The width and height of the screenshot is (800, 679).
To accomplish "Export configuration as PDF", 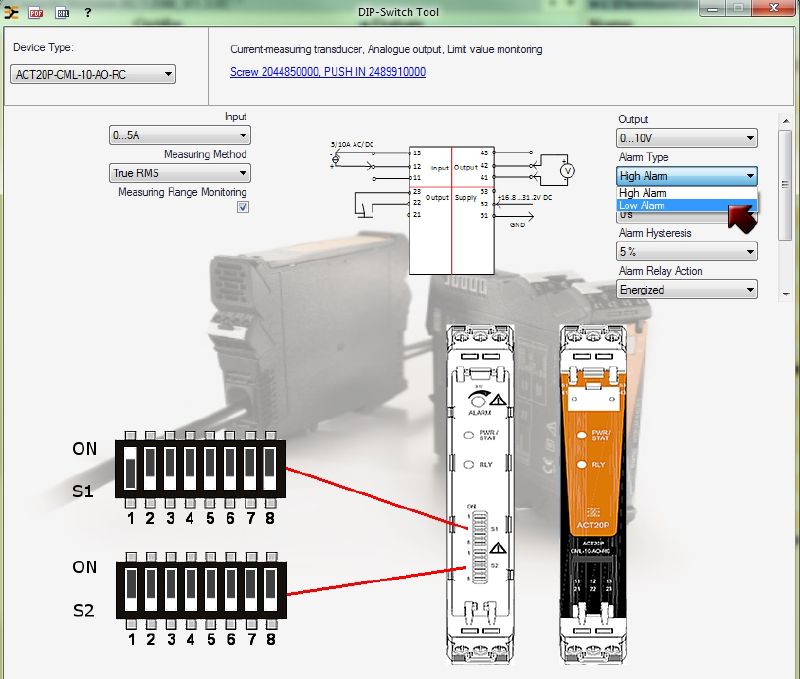I will (x=38, y=12).
